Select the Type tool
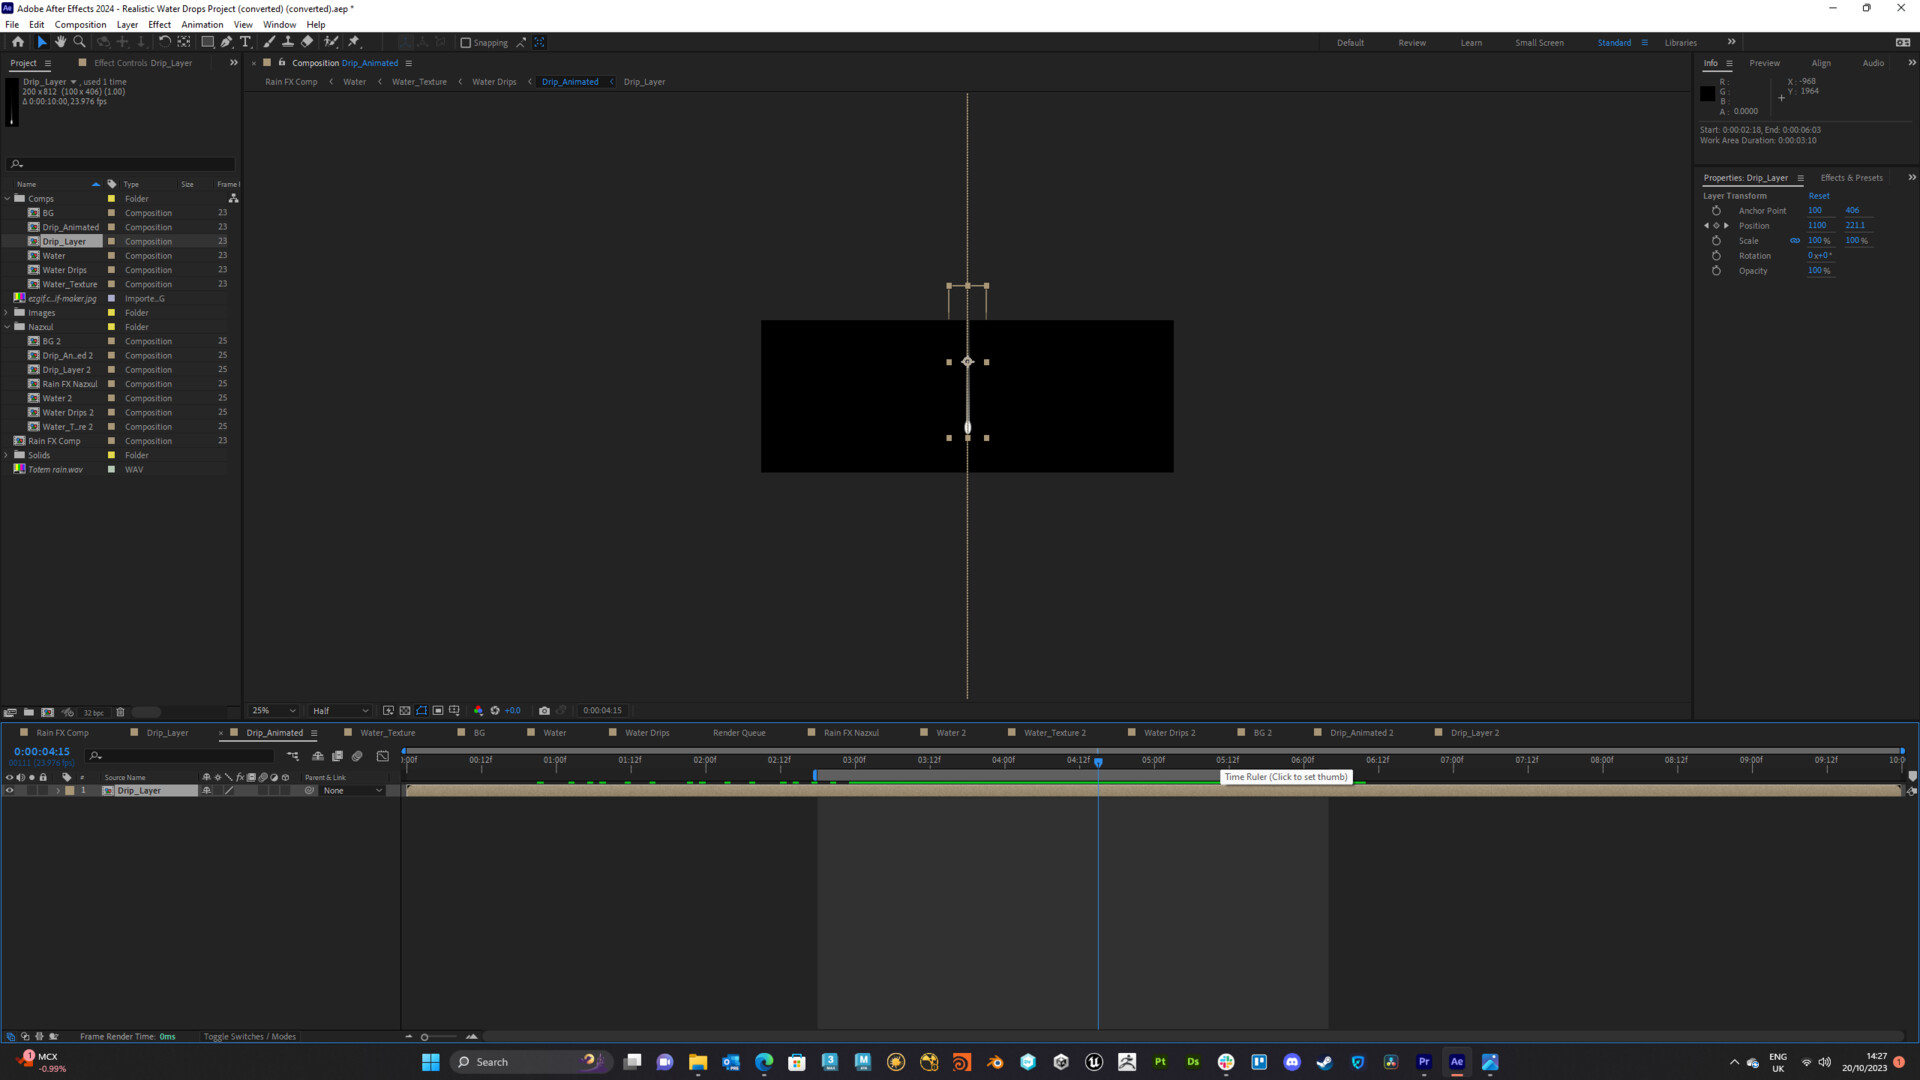The width and height of the screenshot is (1920, 1080). (x=246, y=42)
